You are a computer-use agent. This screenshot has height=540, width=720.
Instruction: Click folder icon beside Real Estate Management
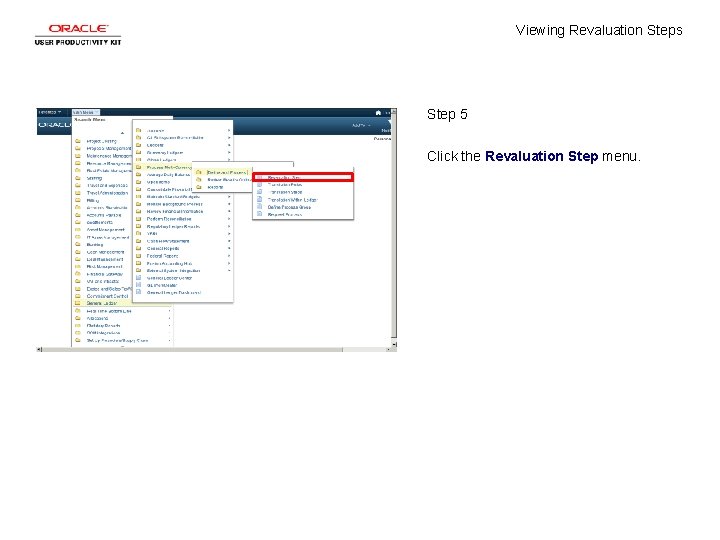(x=78, y=170)
